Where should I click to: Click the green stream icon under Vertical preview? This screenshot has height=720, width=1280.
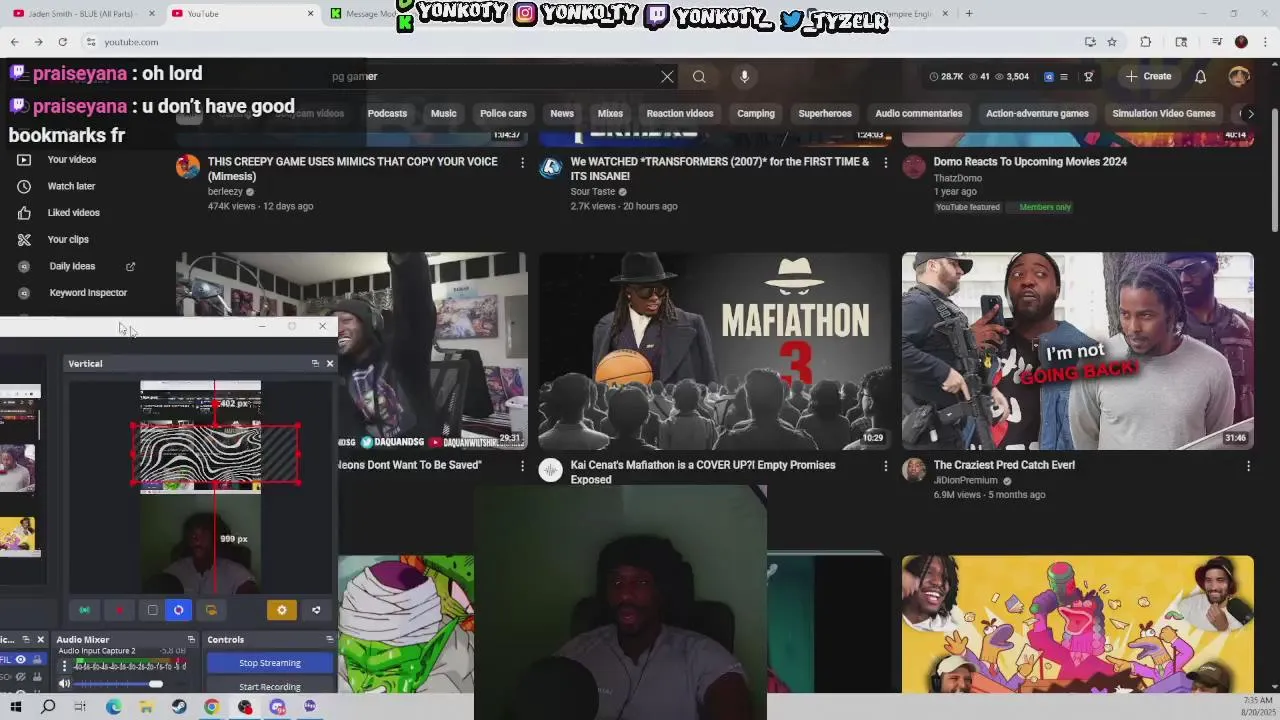click(84, 610)
